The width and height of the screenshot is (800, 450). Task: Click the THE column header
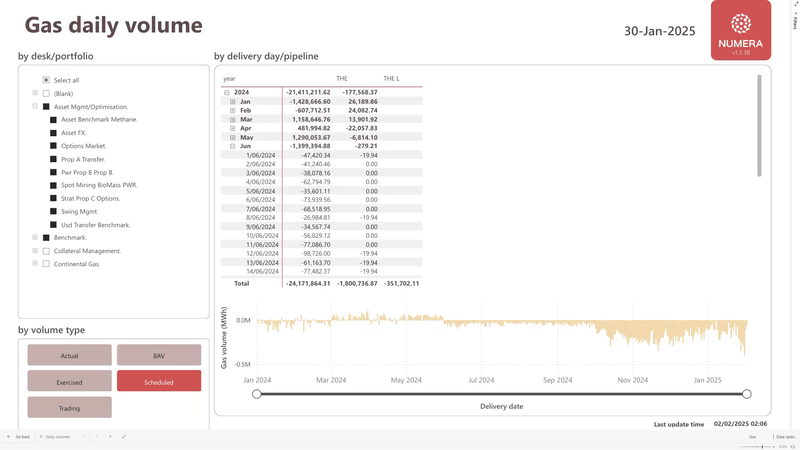coord(342,79)
